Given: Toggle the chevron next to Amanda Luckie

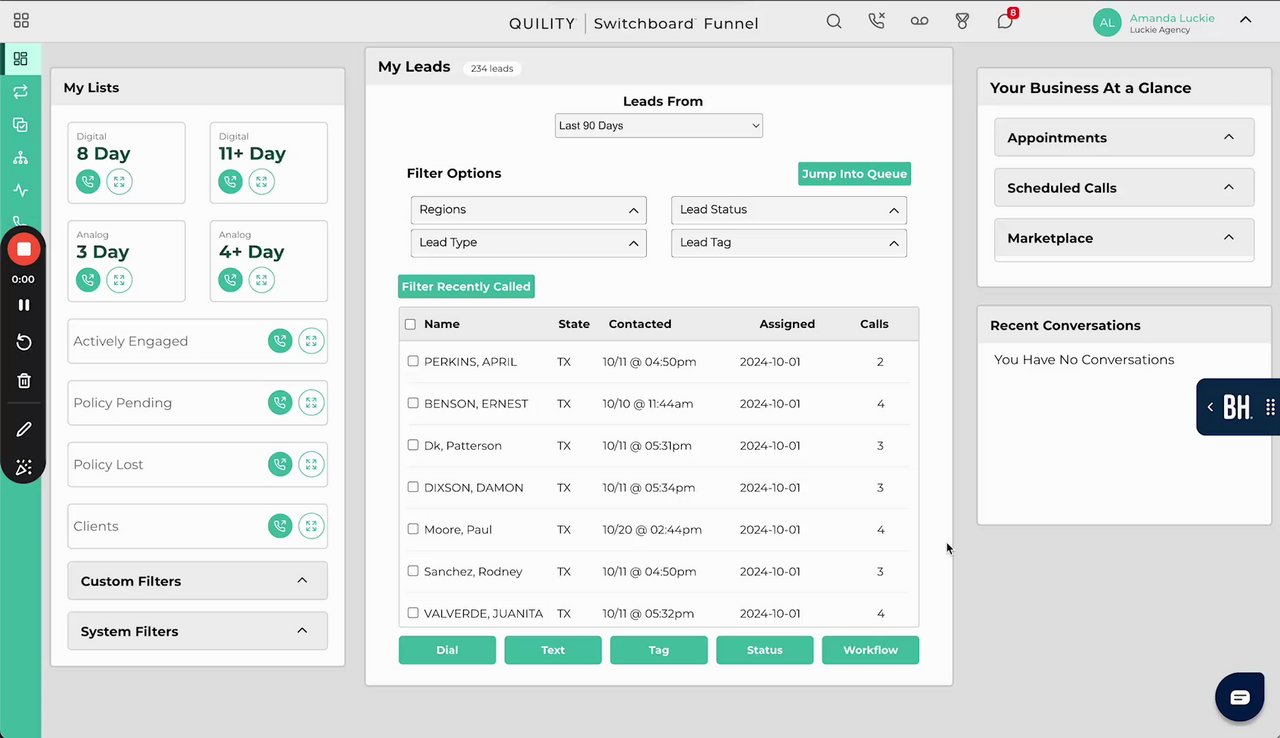Looking at the screenshot, I should pyautogui.click(x=1245, y=20).
